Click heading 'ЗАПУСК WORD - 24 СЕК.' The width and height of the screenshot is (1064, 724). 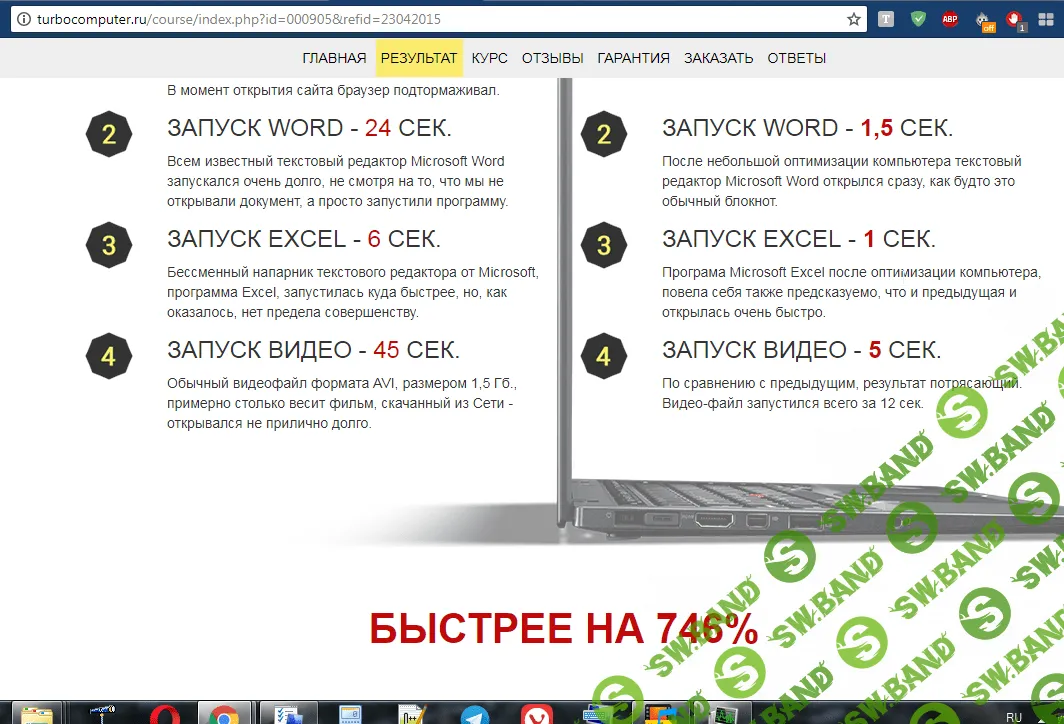(x=309, y=128)
